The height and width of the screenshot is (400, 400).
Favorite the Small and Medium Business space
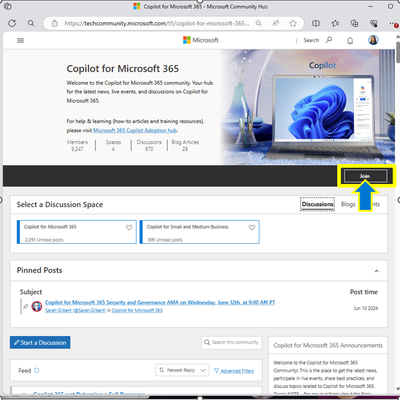pos(252,228)
